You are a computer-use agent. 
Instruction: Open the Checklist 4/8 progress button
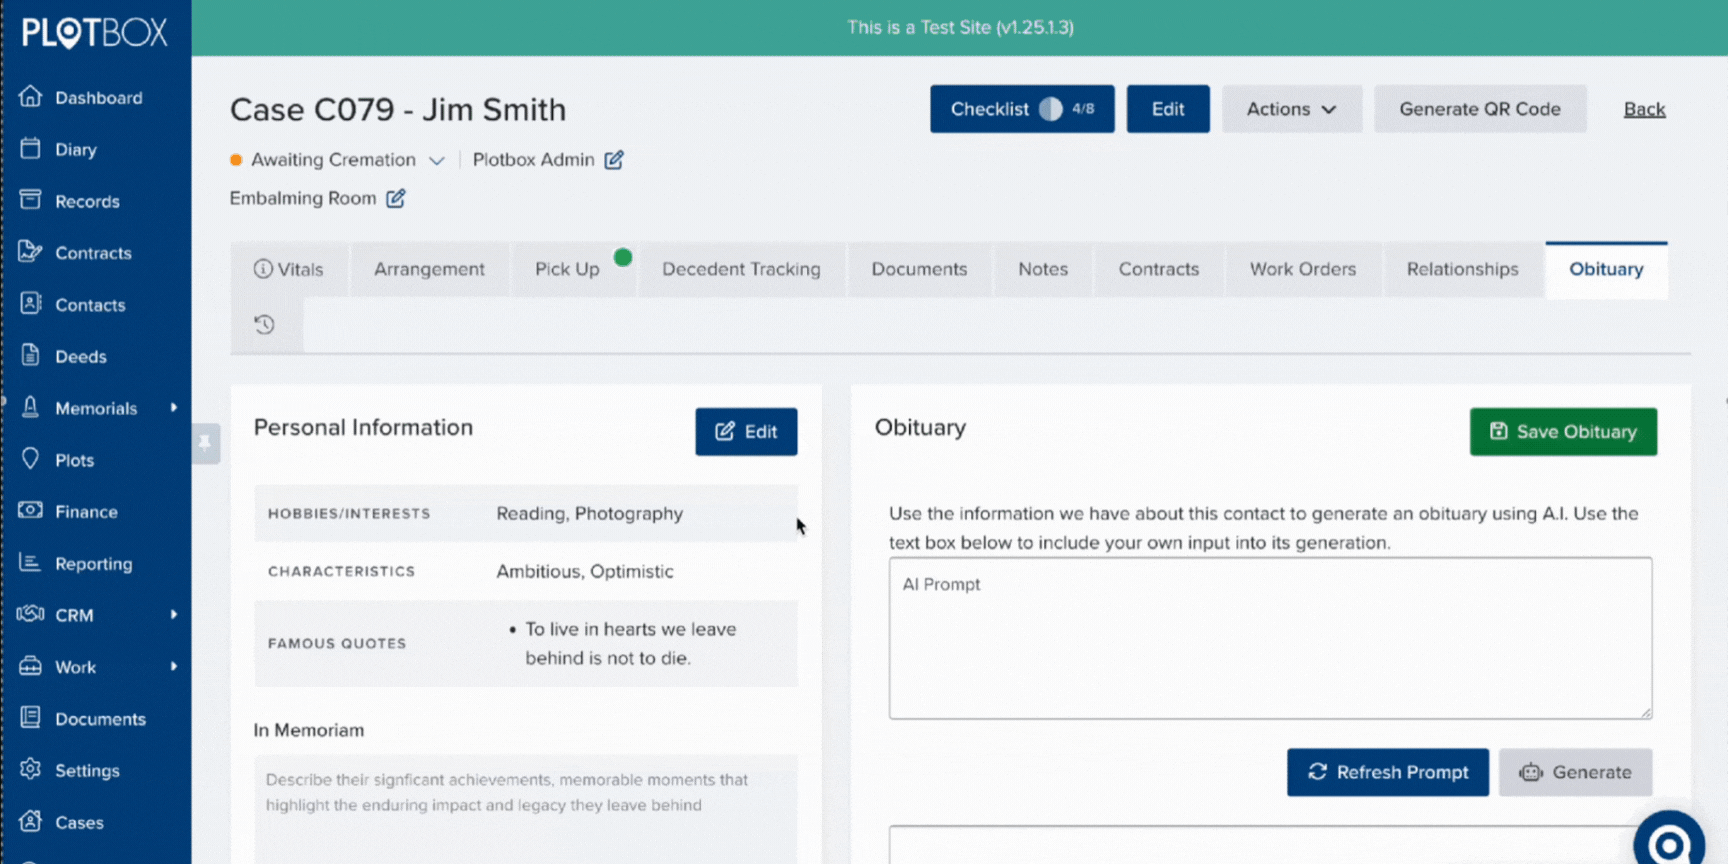pos(1021,109)
